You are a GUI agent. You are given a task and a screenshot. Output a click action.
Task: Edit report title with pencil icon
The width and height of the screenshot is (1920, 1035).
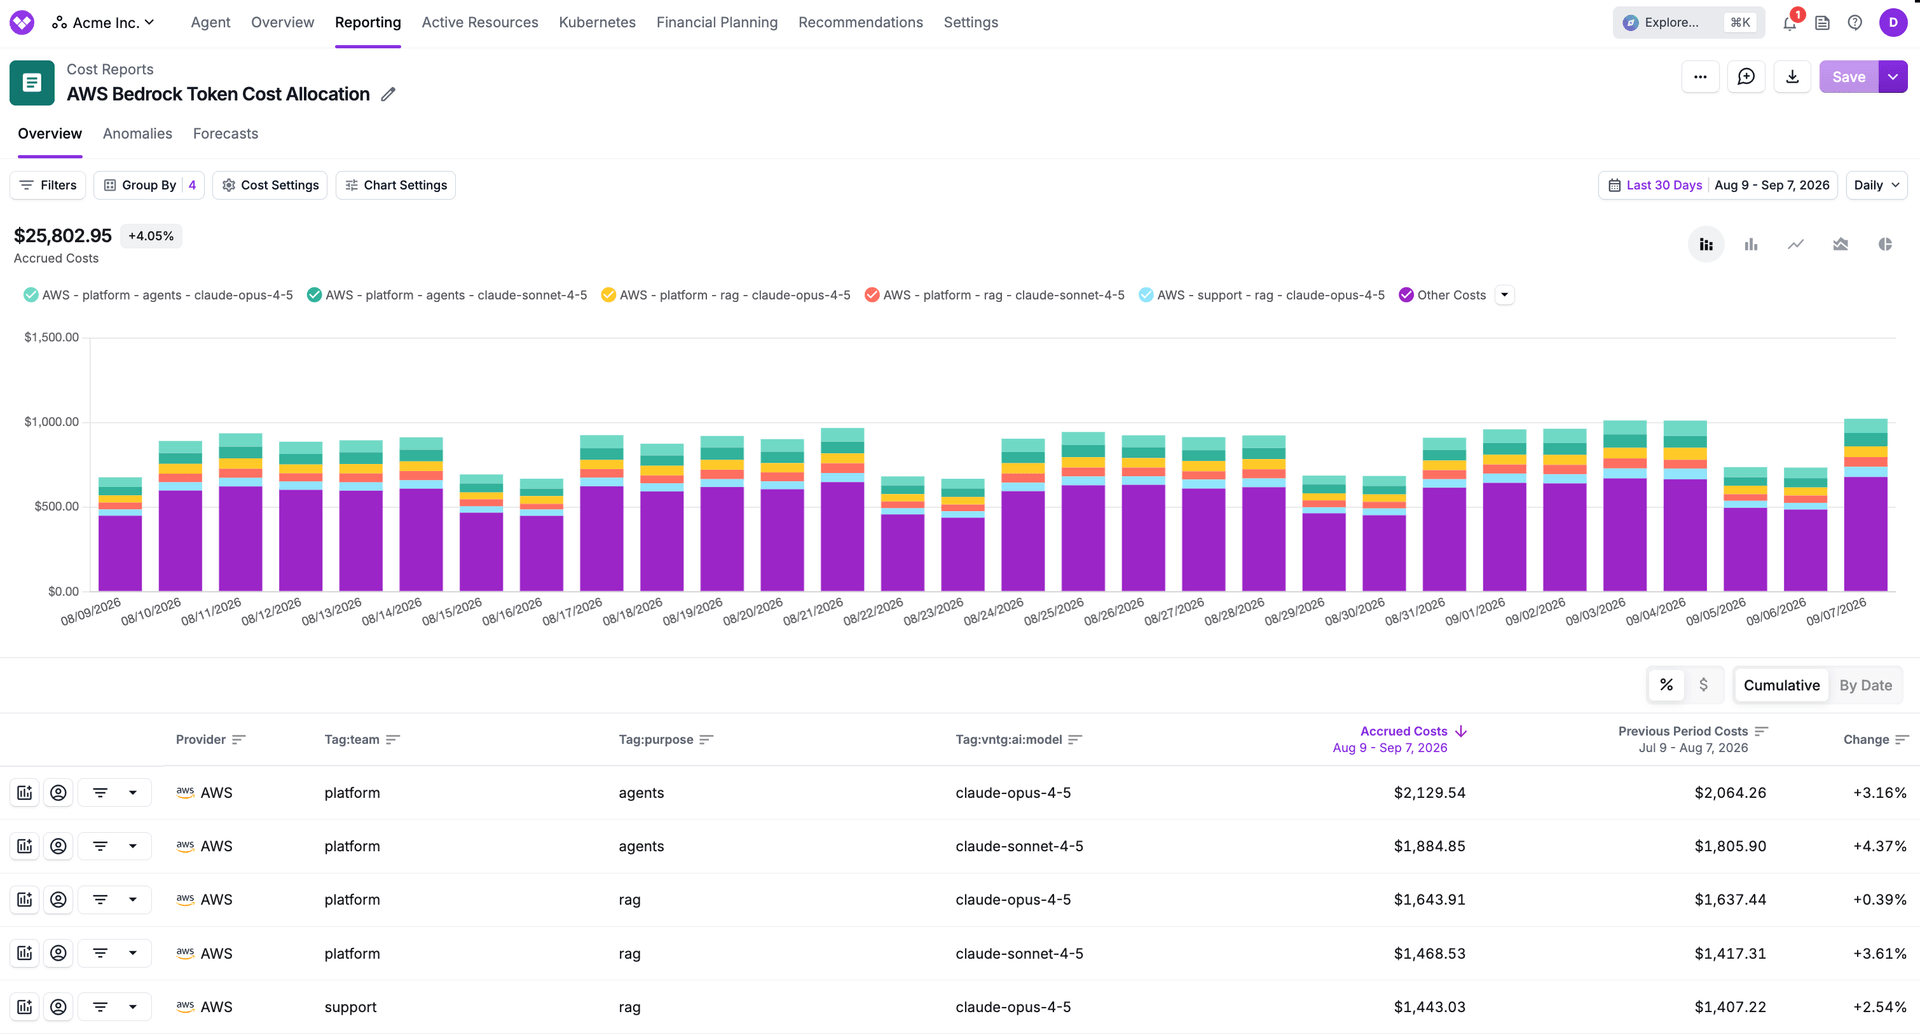coord(388,94)
